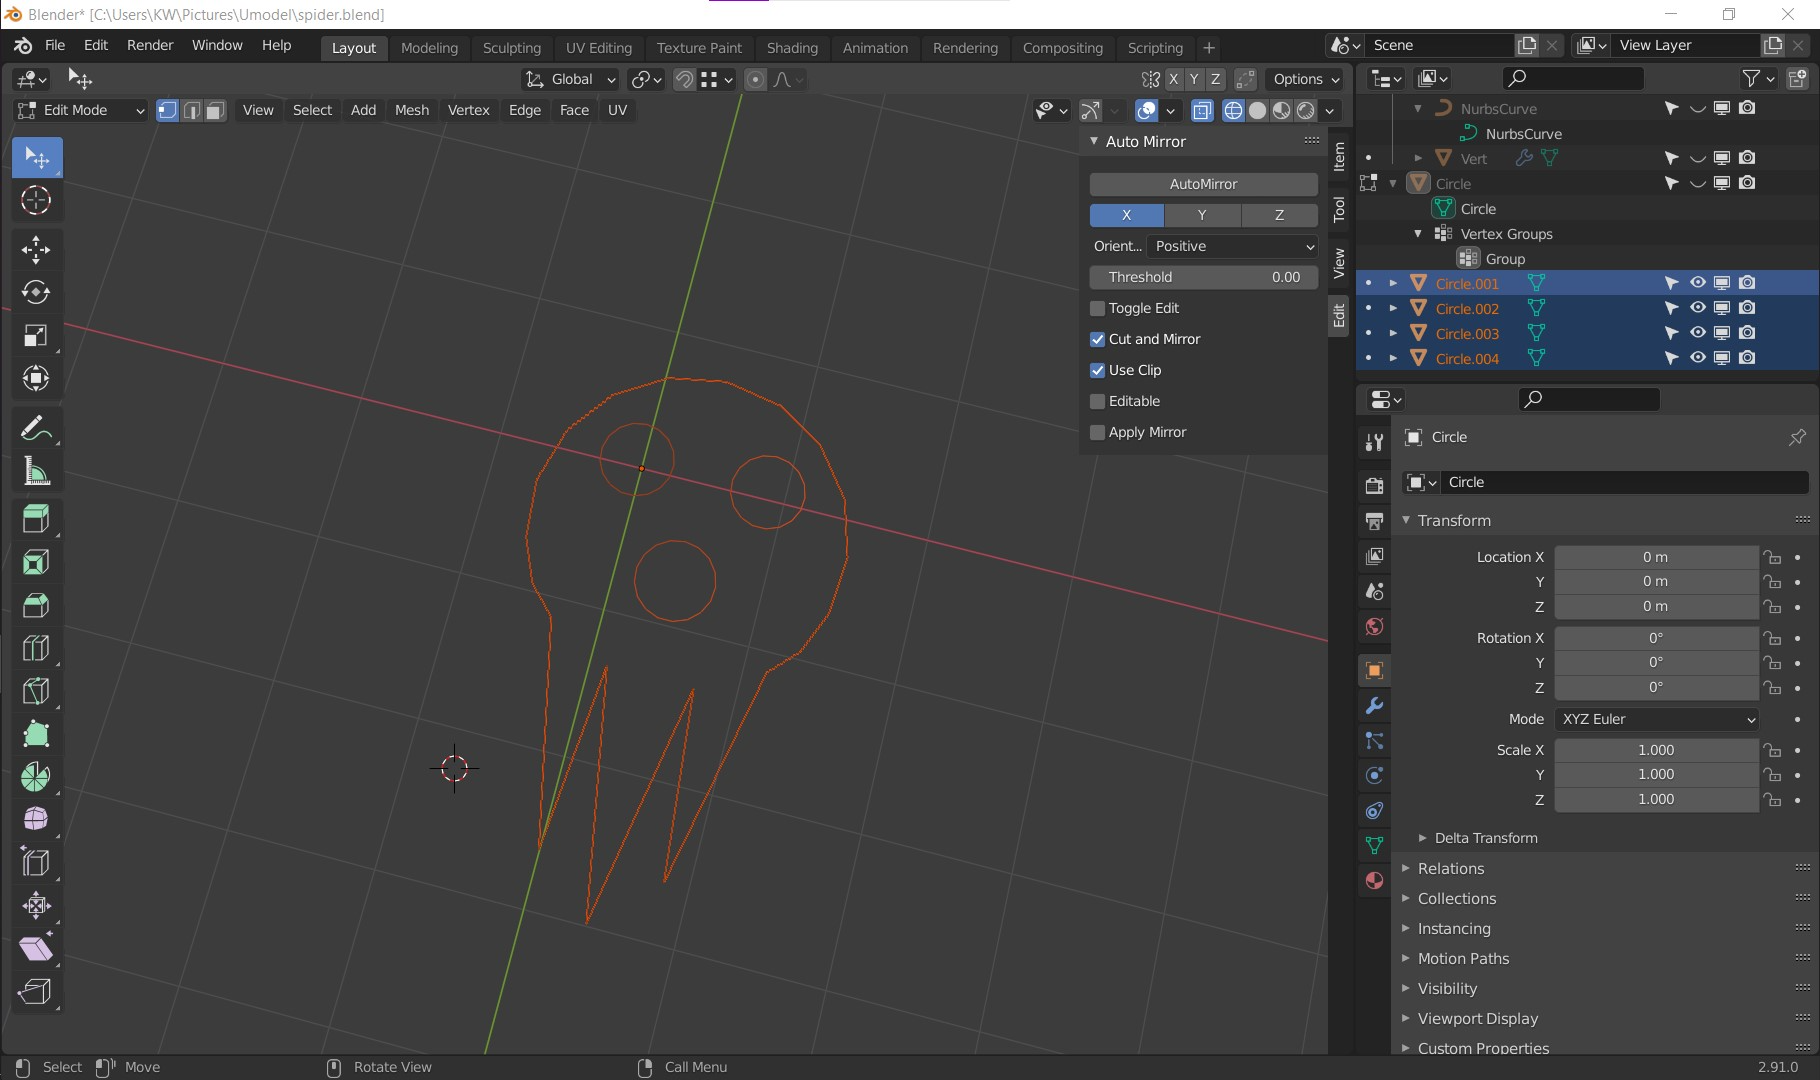Select the Extrude Region tool
The width and height of the screenshot is (1820, 1080).
click(36, 519)
